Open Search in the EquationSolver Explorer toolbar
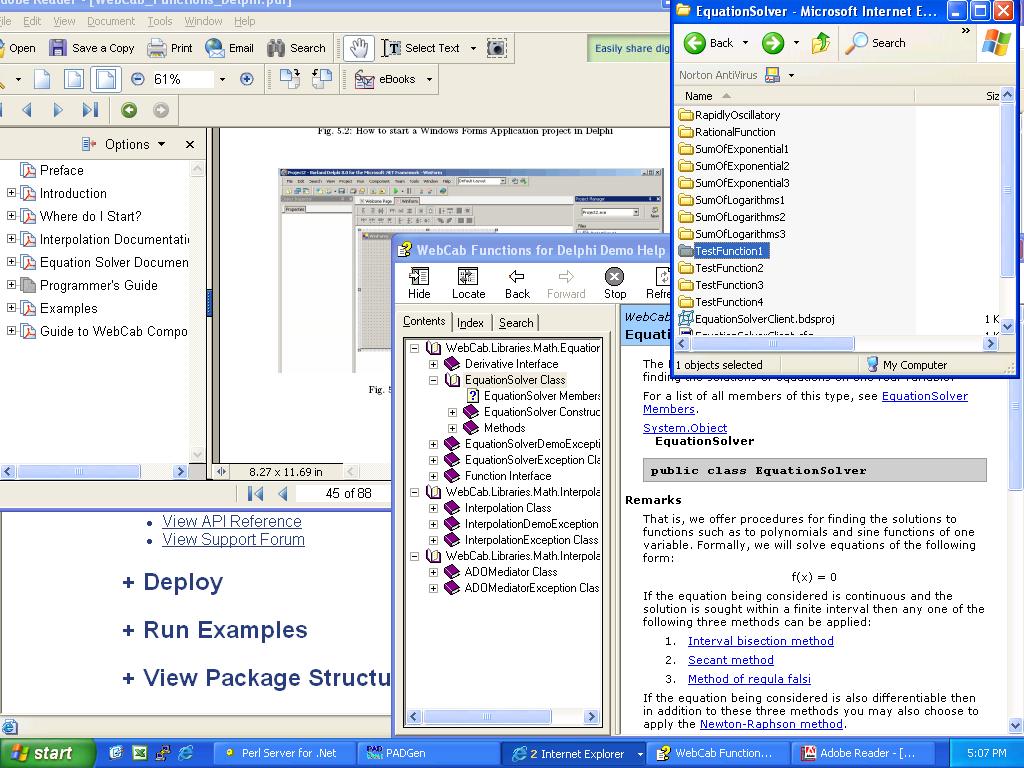Screen dimensions: 1024x768 [875, 43]
